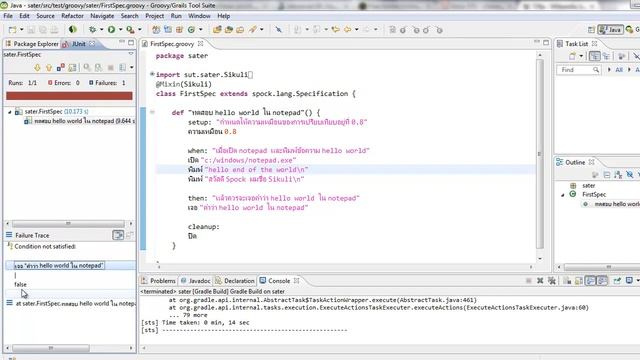Toggle Focus on Workweek in Task List

click(622, 56)
